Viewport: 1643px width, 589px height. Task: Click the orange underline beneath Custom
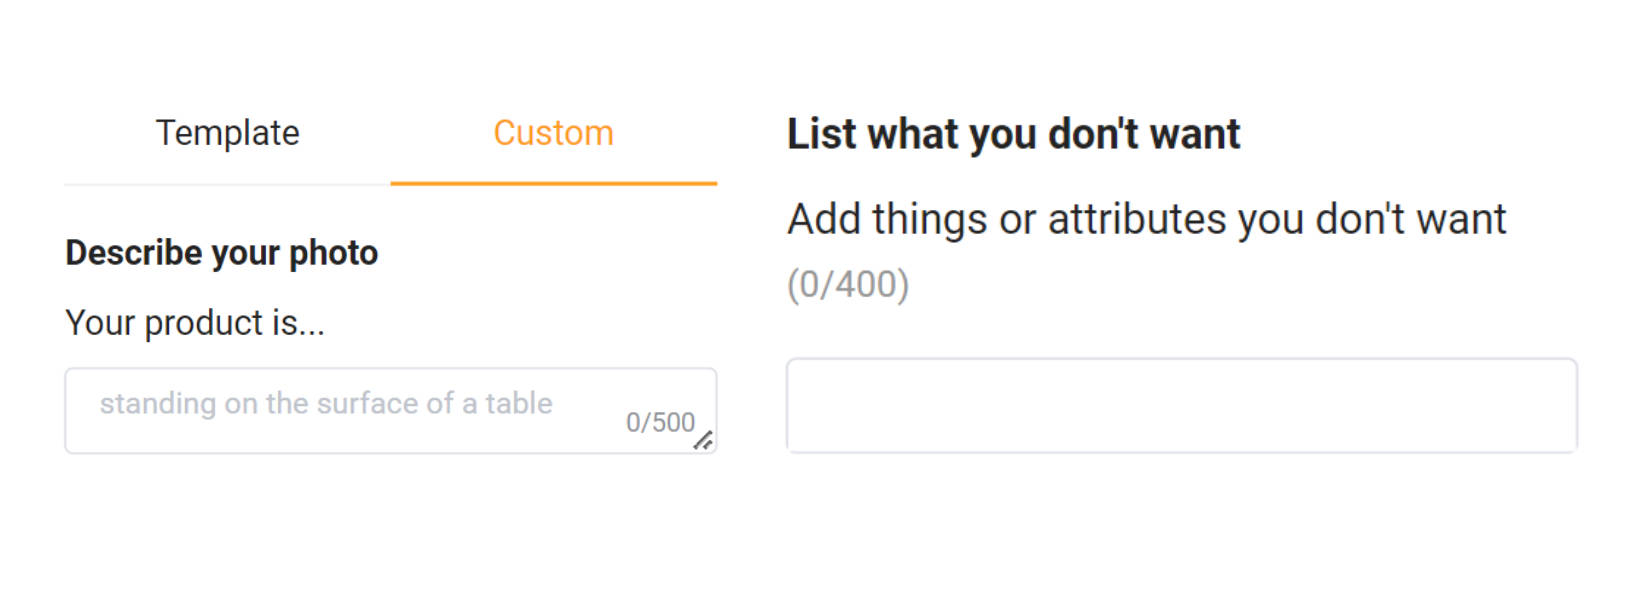point(552,182)
